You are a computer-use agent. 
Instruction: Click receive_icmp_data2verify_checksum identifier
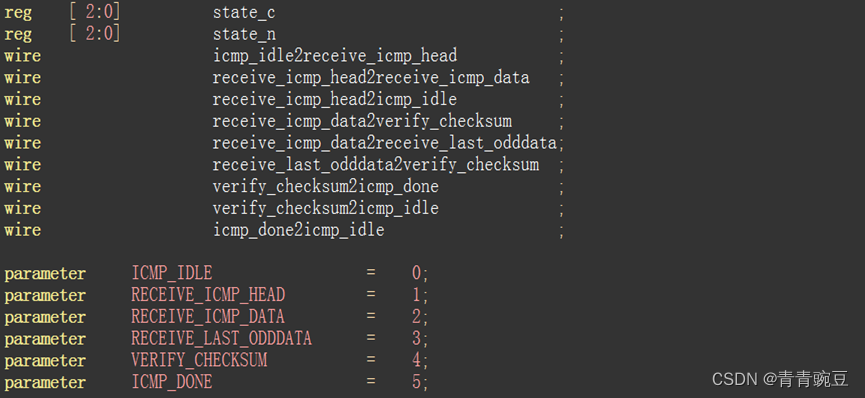pos(362,121)
